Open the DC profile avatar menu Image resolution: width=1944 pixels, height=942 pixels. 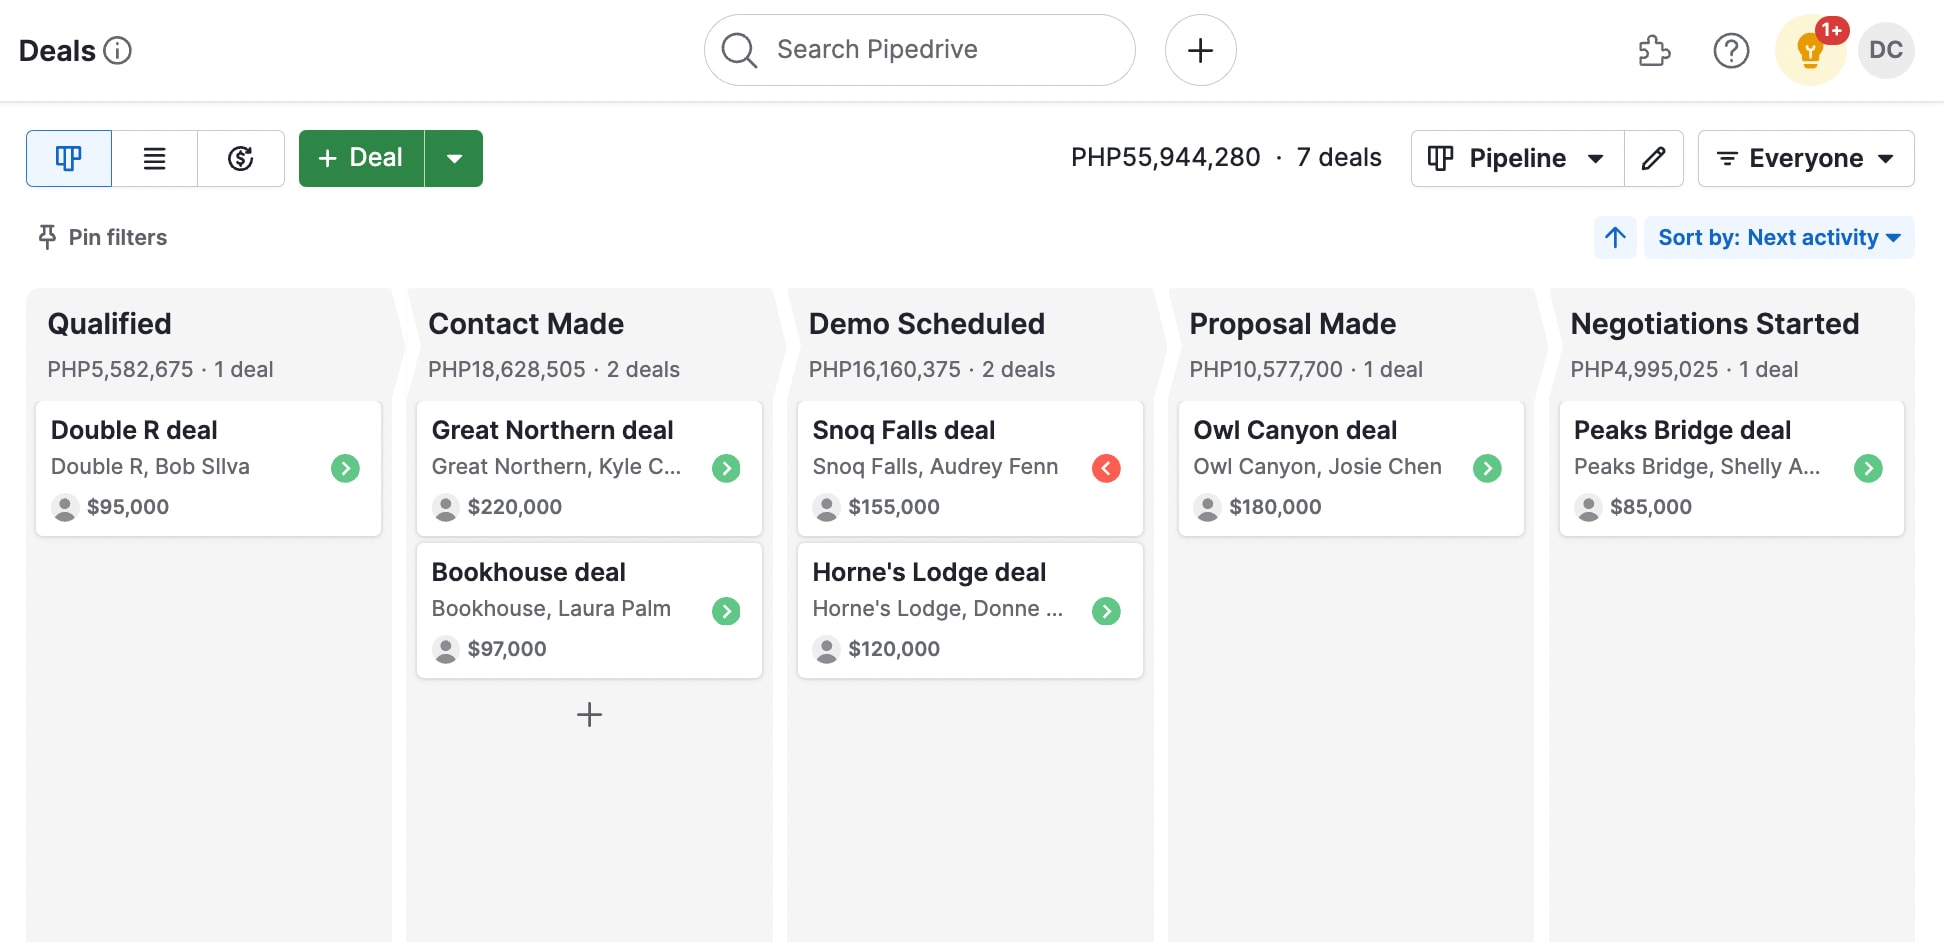pos(1886,50)
